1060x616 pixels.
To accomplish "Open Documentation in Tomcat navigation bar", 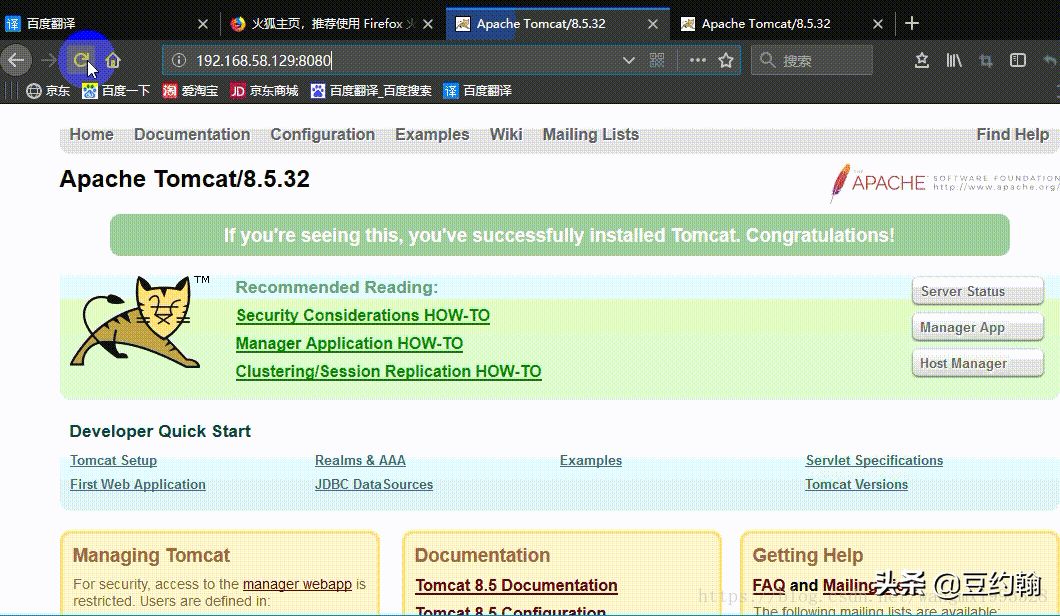I will (192, 135).
